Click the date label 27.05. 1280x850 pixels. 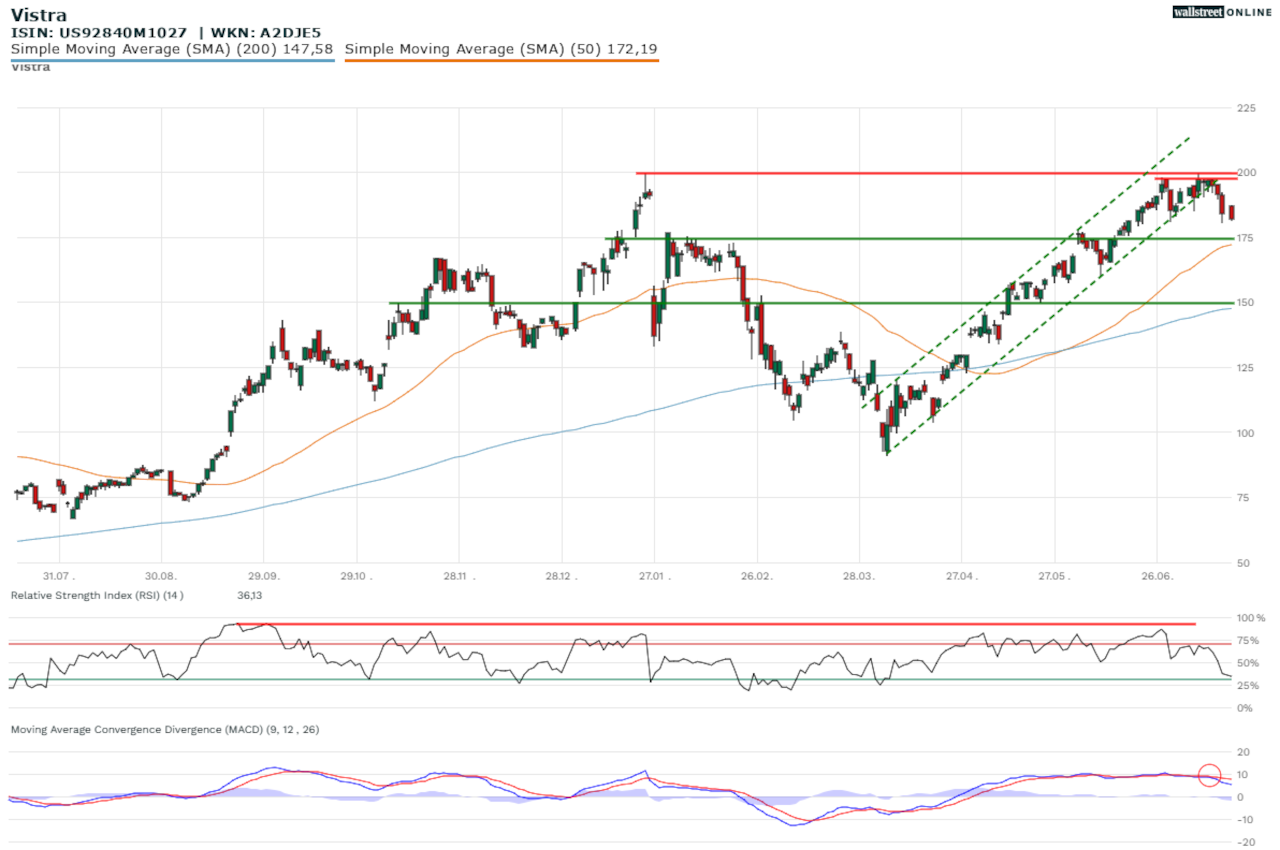tap(1053, 576)
